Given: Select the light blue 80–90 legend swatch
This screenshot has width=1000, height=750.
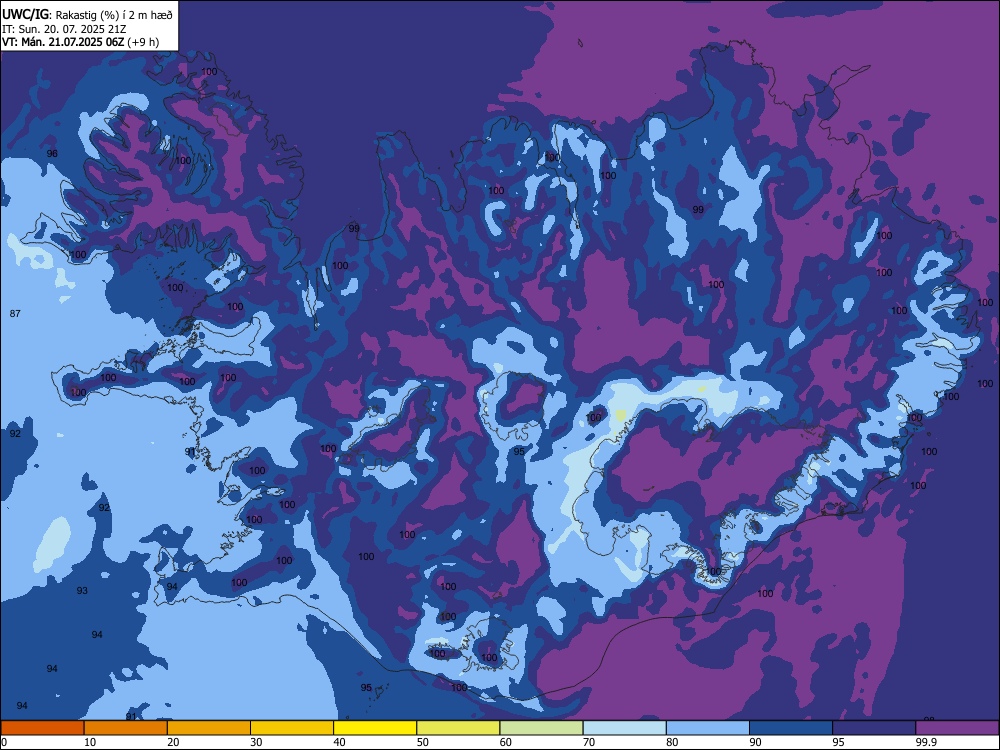Looking at the screenshot, I should [708, 728].
